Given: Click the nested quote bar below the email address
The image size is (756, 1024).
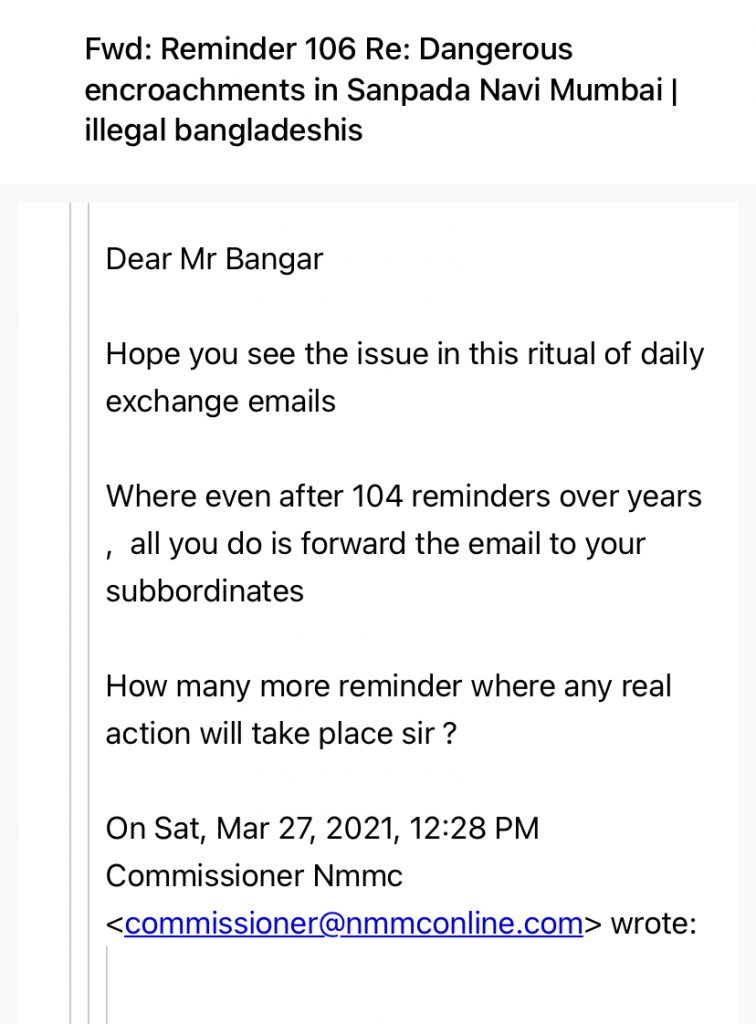Looking at the screenshot, I should pos(107,985).
